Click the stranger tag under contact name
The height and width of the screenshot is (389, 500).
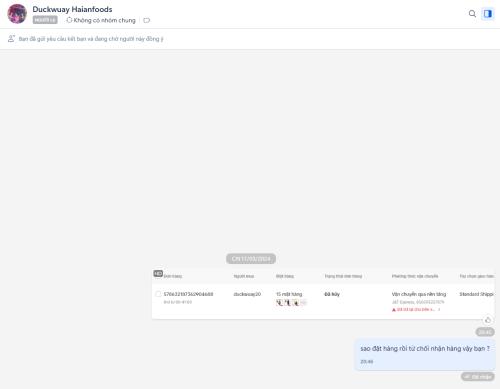tap(45, 20)
